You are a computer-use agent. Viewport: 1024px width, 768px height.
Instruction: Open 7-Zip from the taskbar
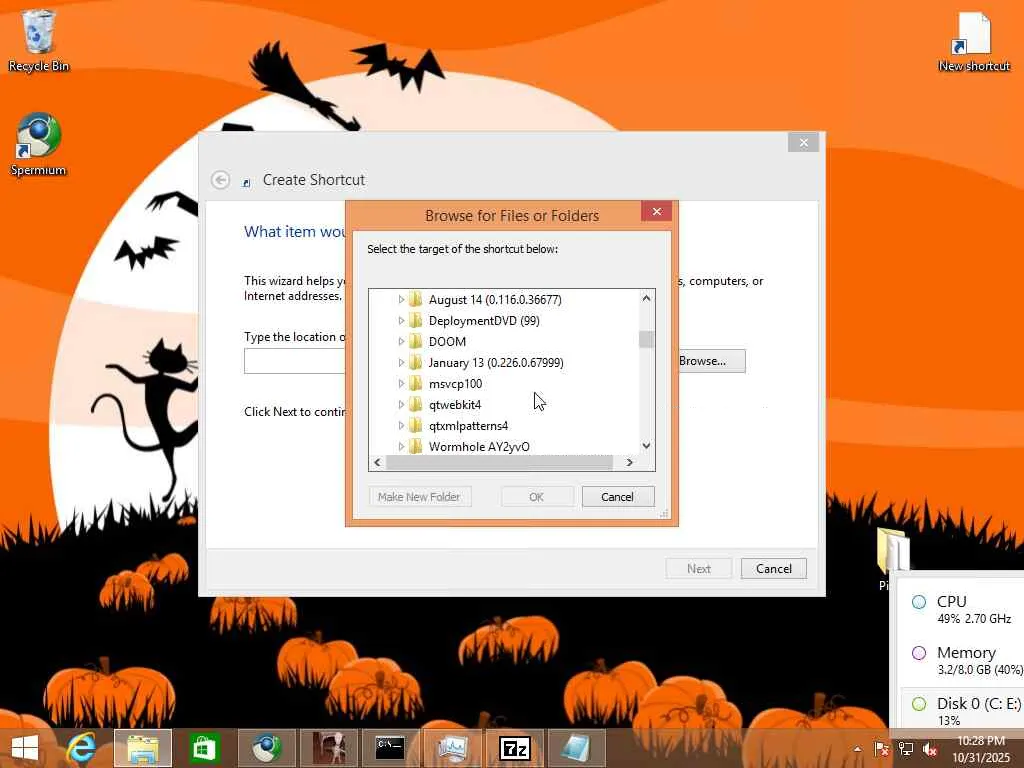point(514,748)
